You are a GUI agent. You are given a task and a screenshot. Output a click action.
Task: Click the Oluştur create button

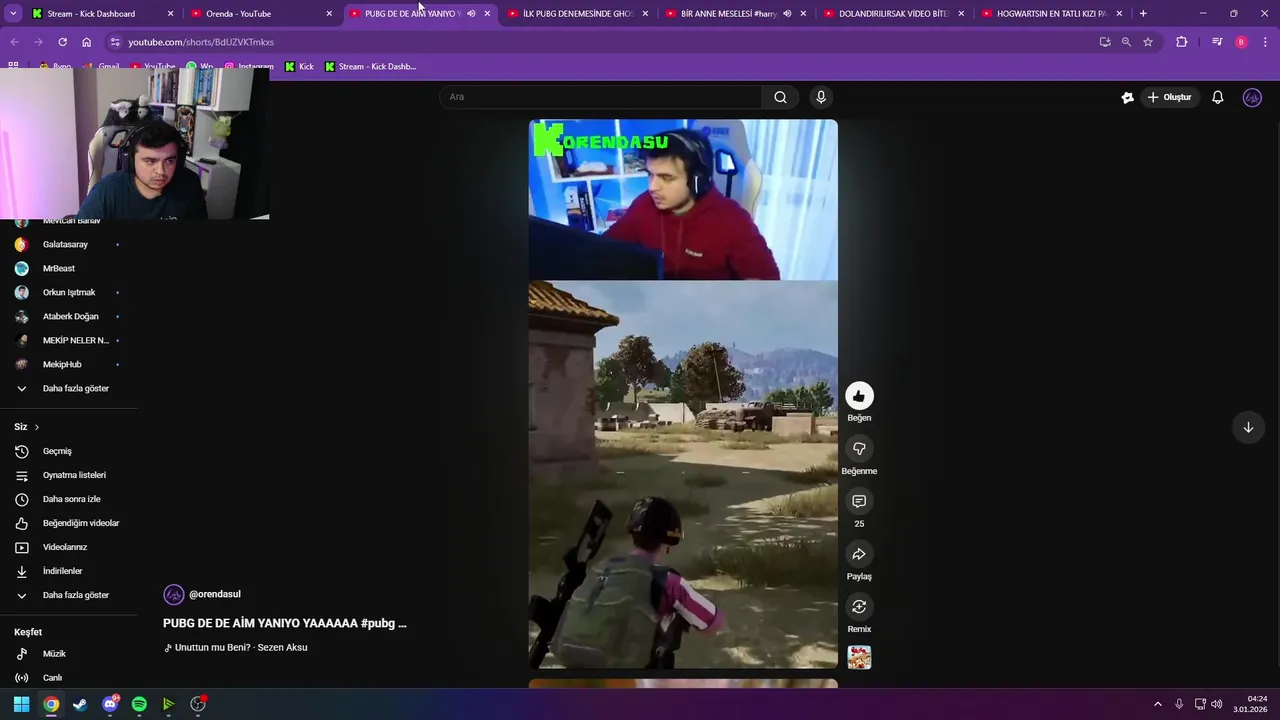(1169, 97)
